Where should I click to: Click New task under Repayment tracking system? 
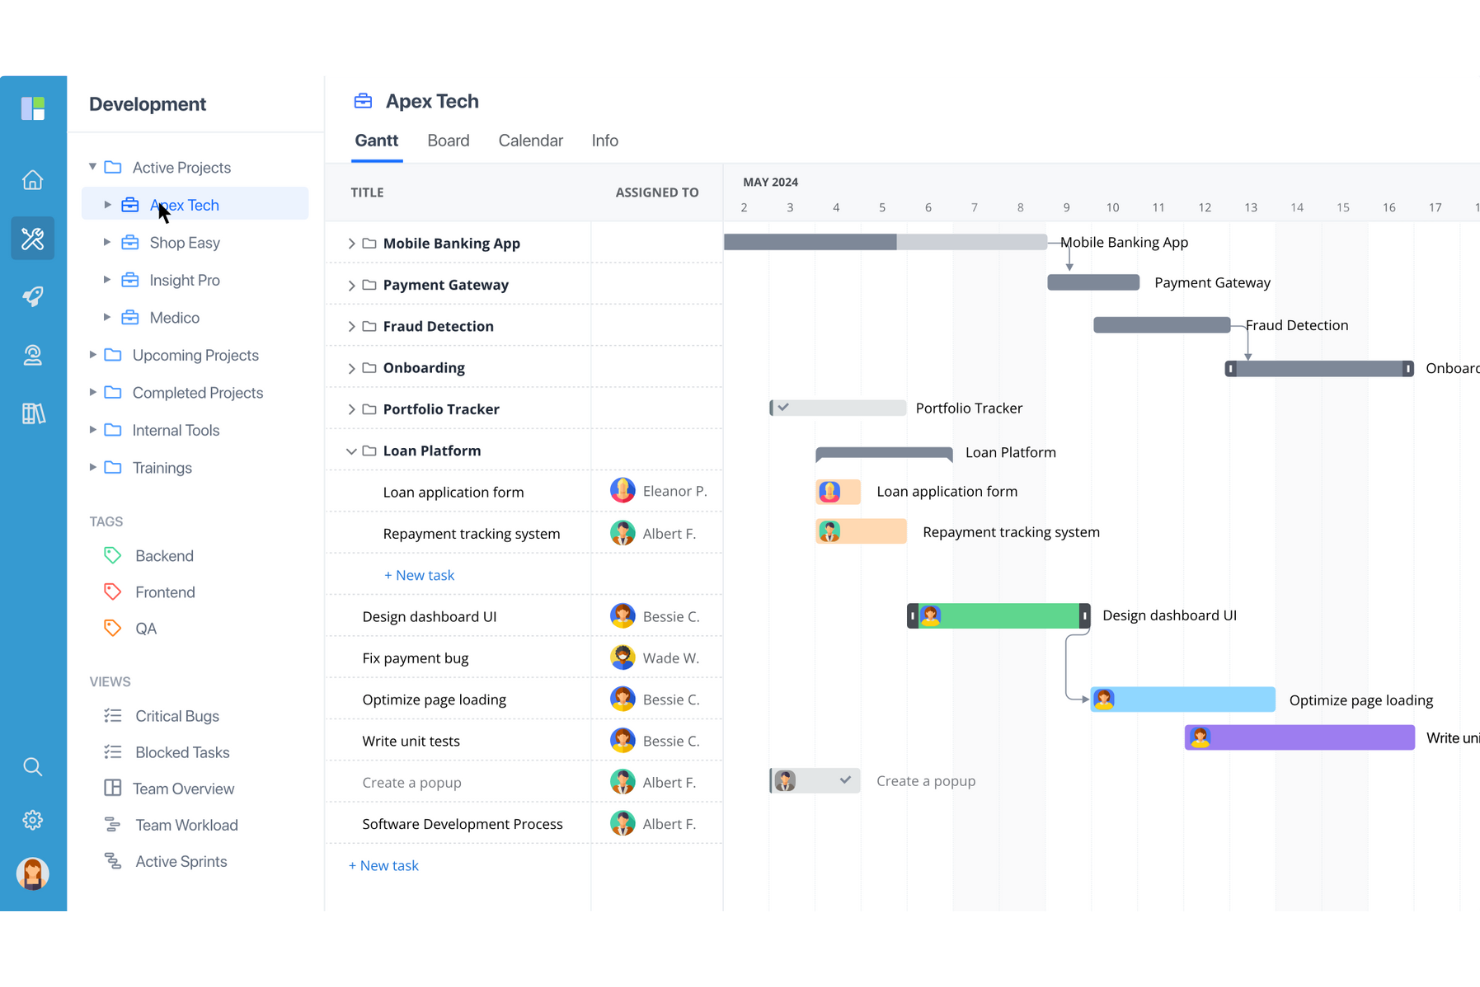tap(419, 574)
